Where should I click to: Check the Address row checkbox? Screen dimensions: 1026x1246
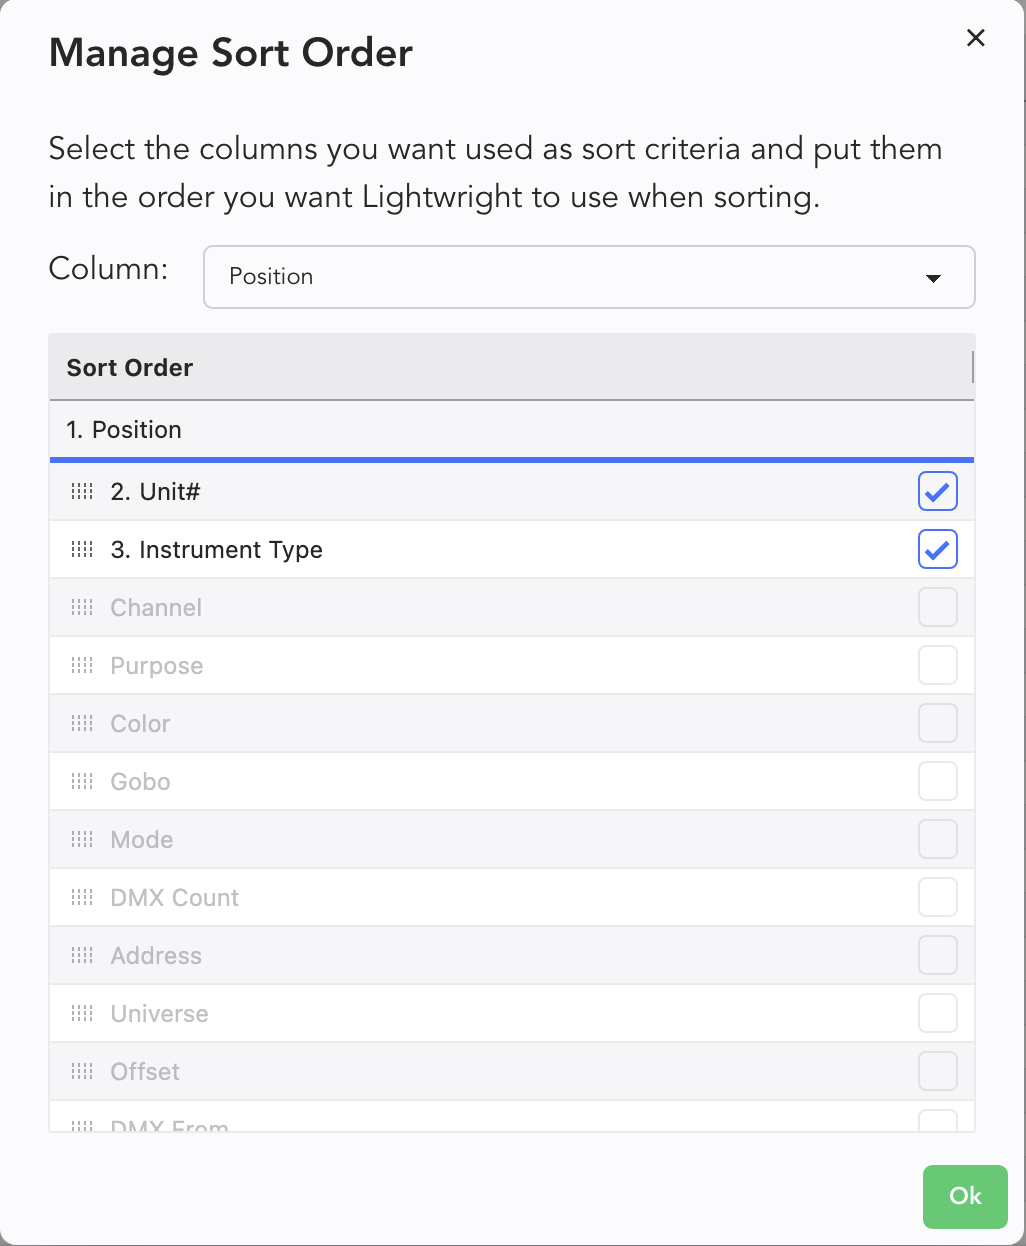[x=937, y=955]
